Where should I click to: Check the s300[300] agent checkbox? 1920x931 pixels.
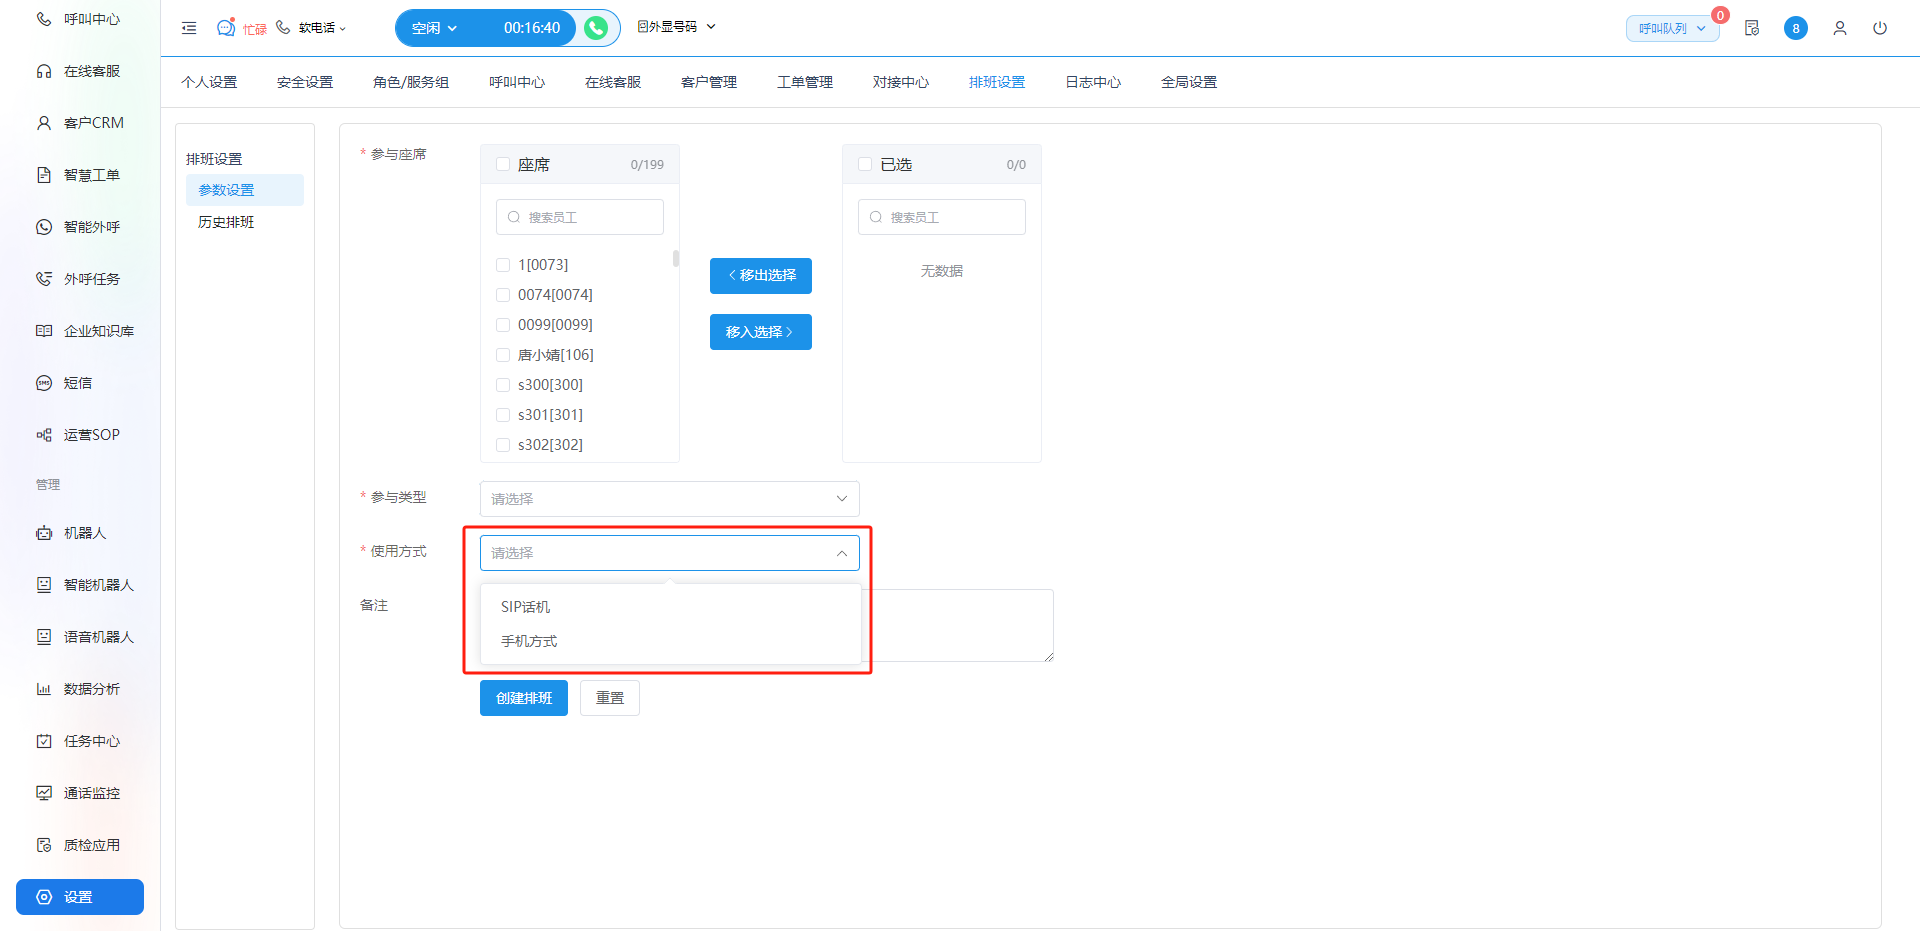[503, 385]
